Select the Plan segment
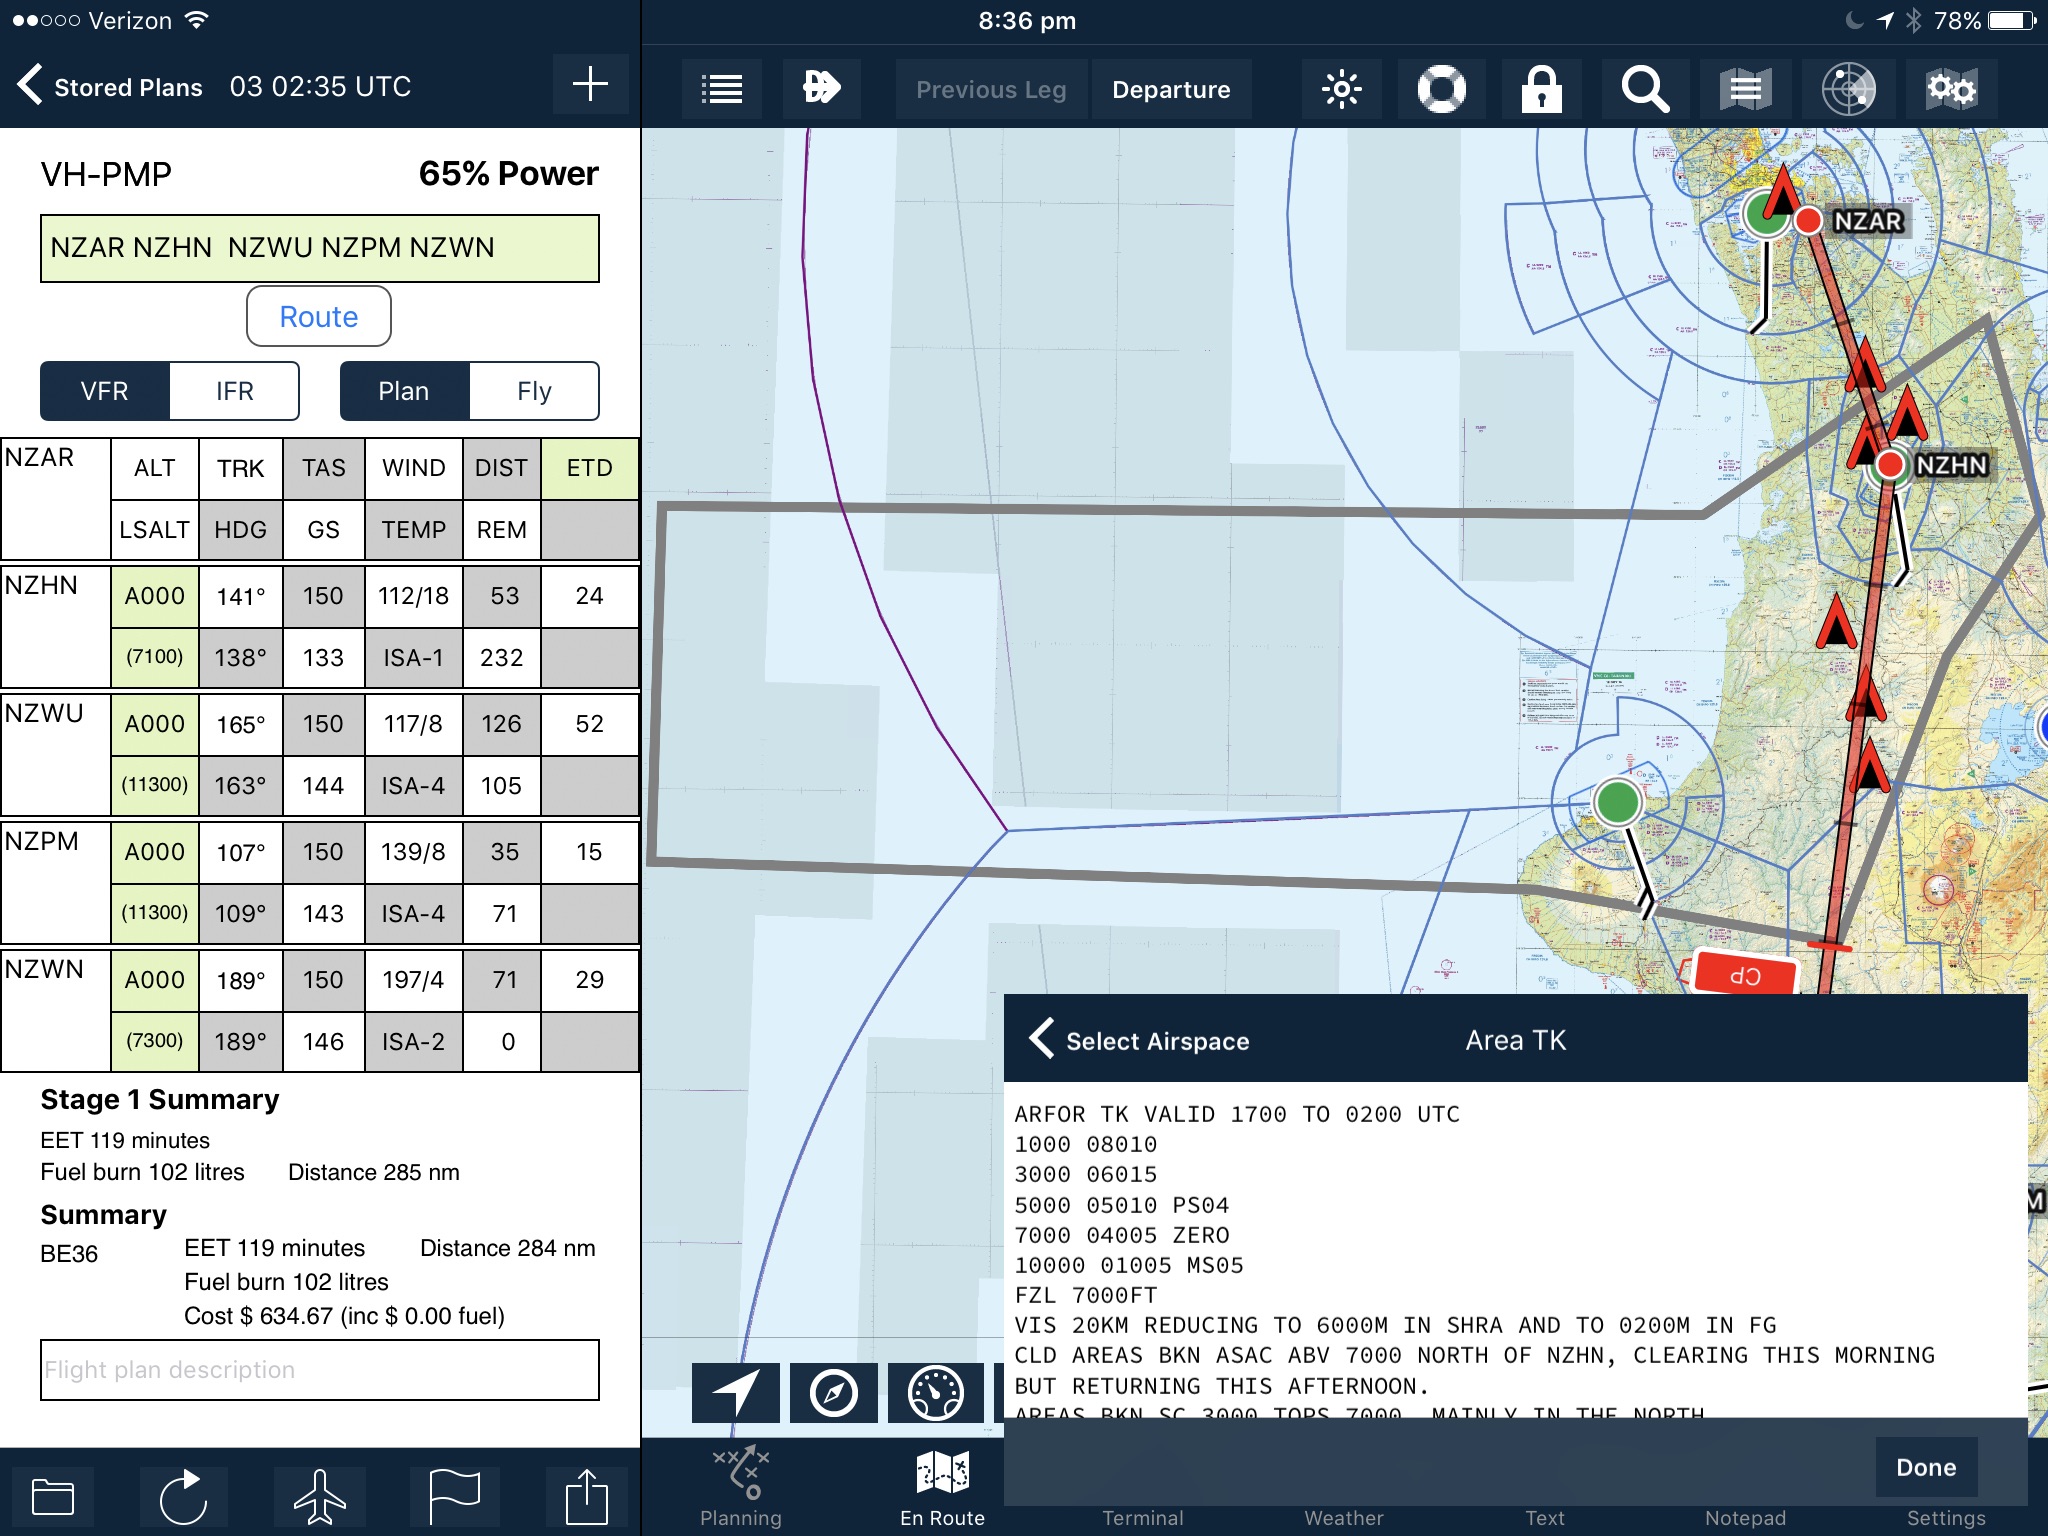2048x1536 pixels. point(404,391)
